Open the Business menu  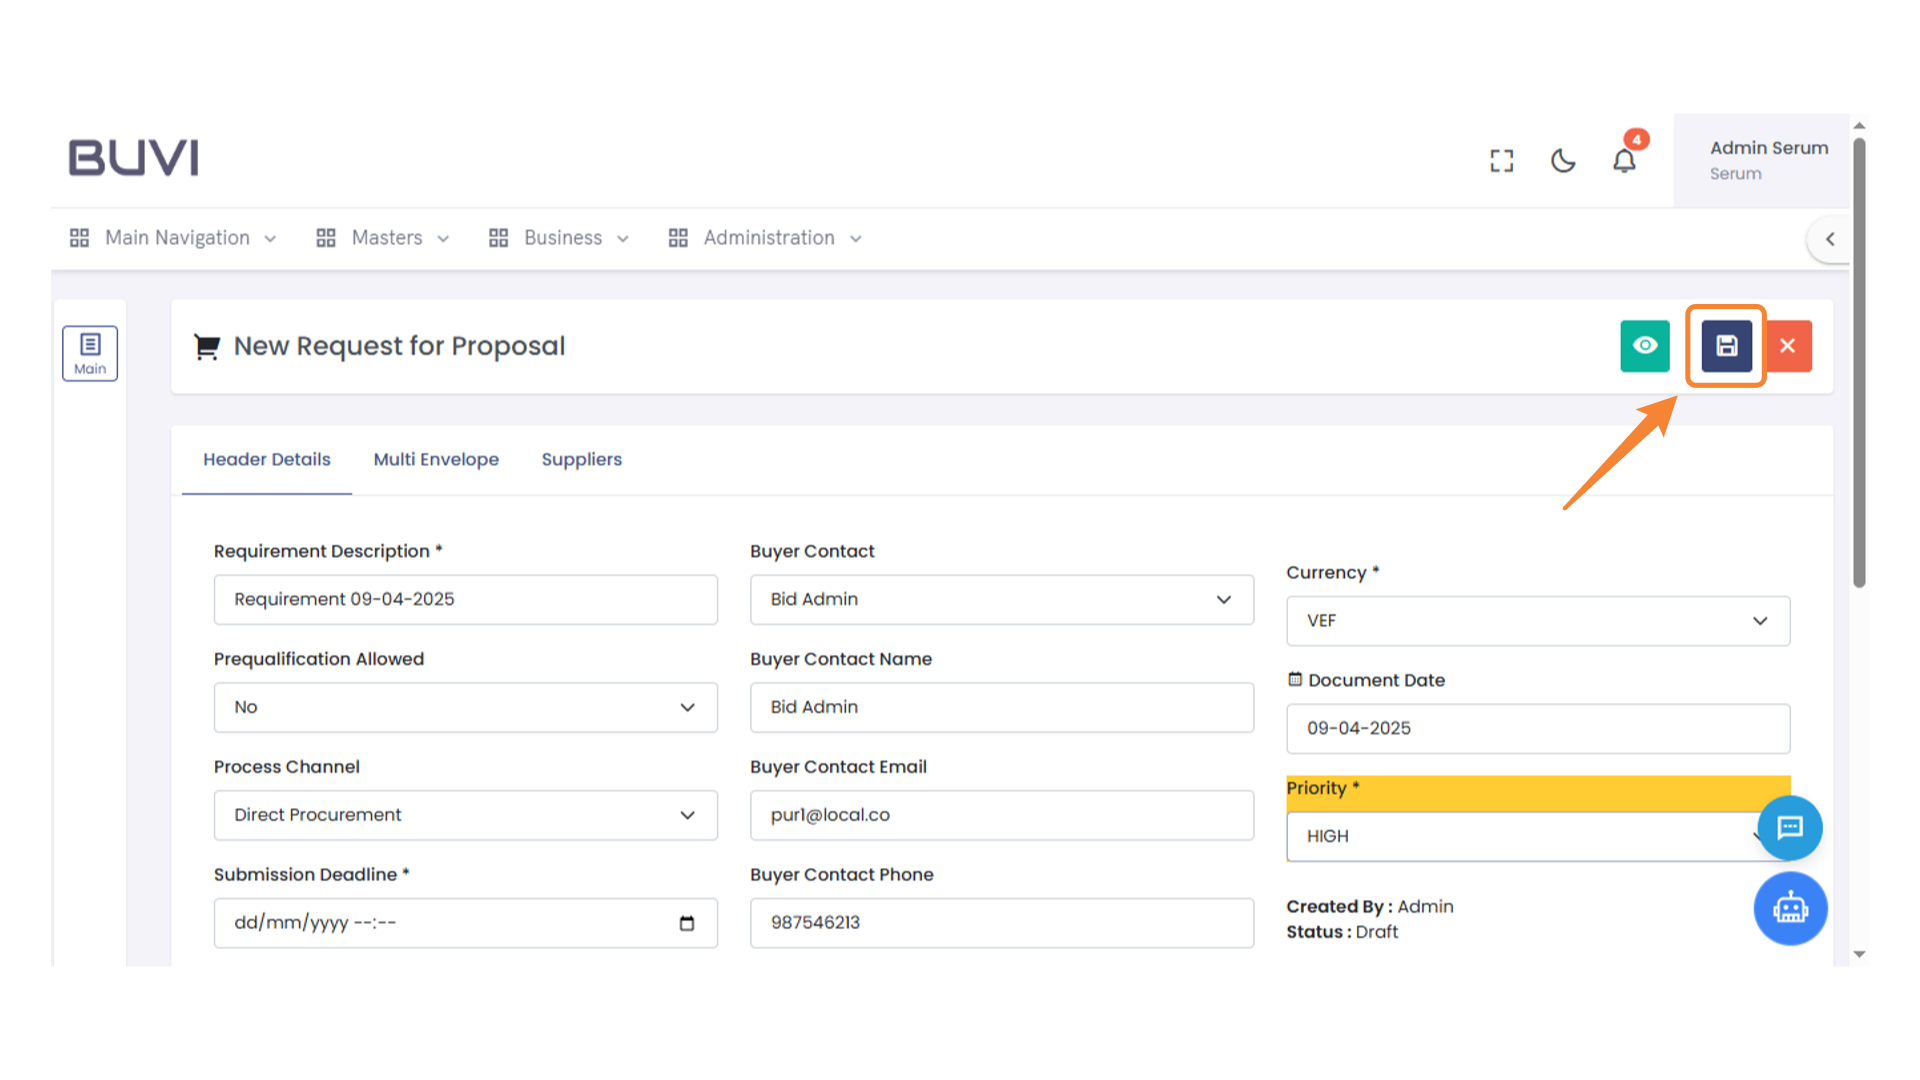[559, 238]
